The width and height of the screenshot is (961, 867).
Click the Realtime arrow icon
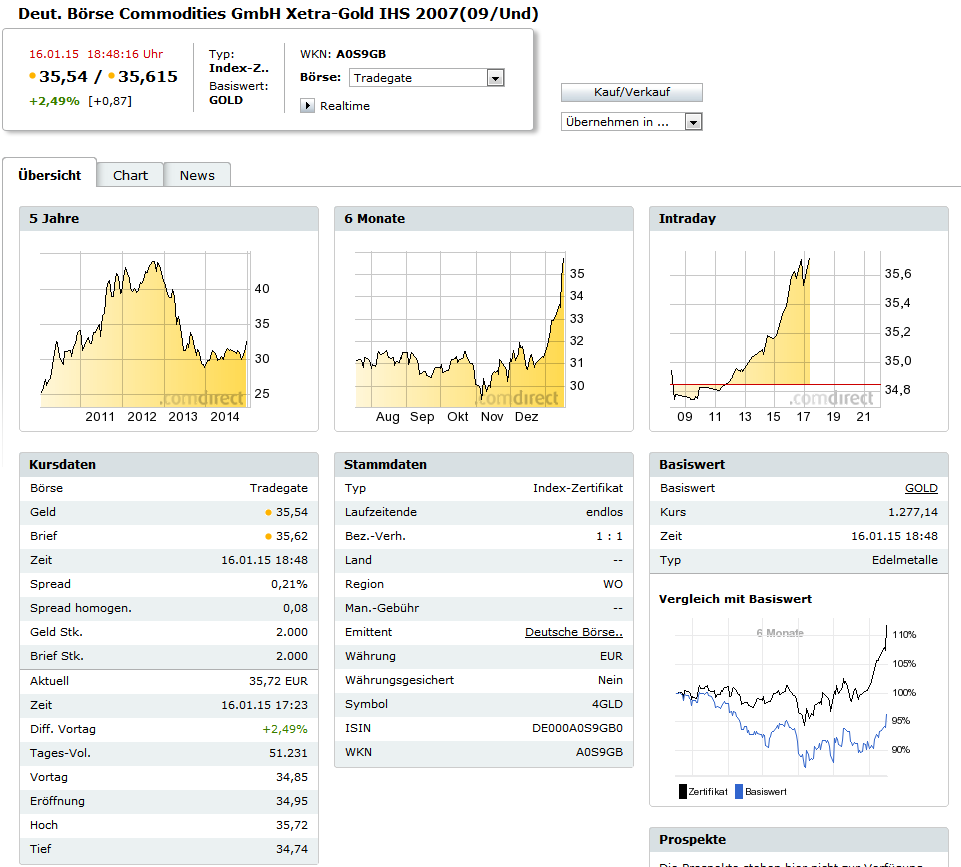(307, 106)
